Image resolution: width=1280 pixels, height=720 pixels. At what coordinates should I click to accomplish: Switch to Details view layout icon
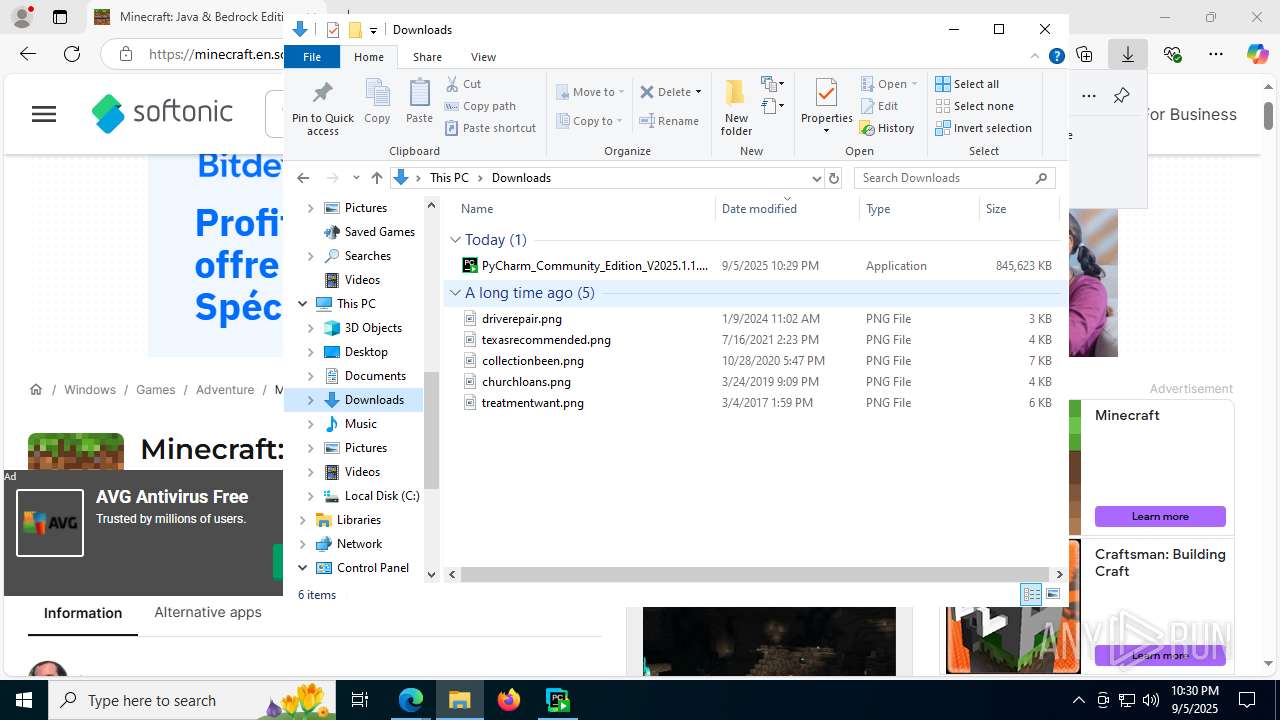[x=1031, y=595]
